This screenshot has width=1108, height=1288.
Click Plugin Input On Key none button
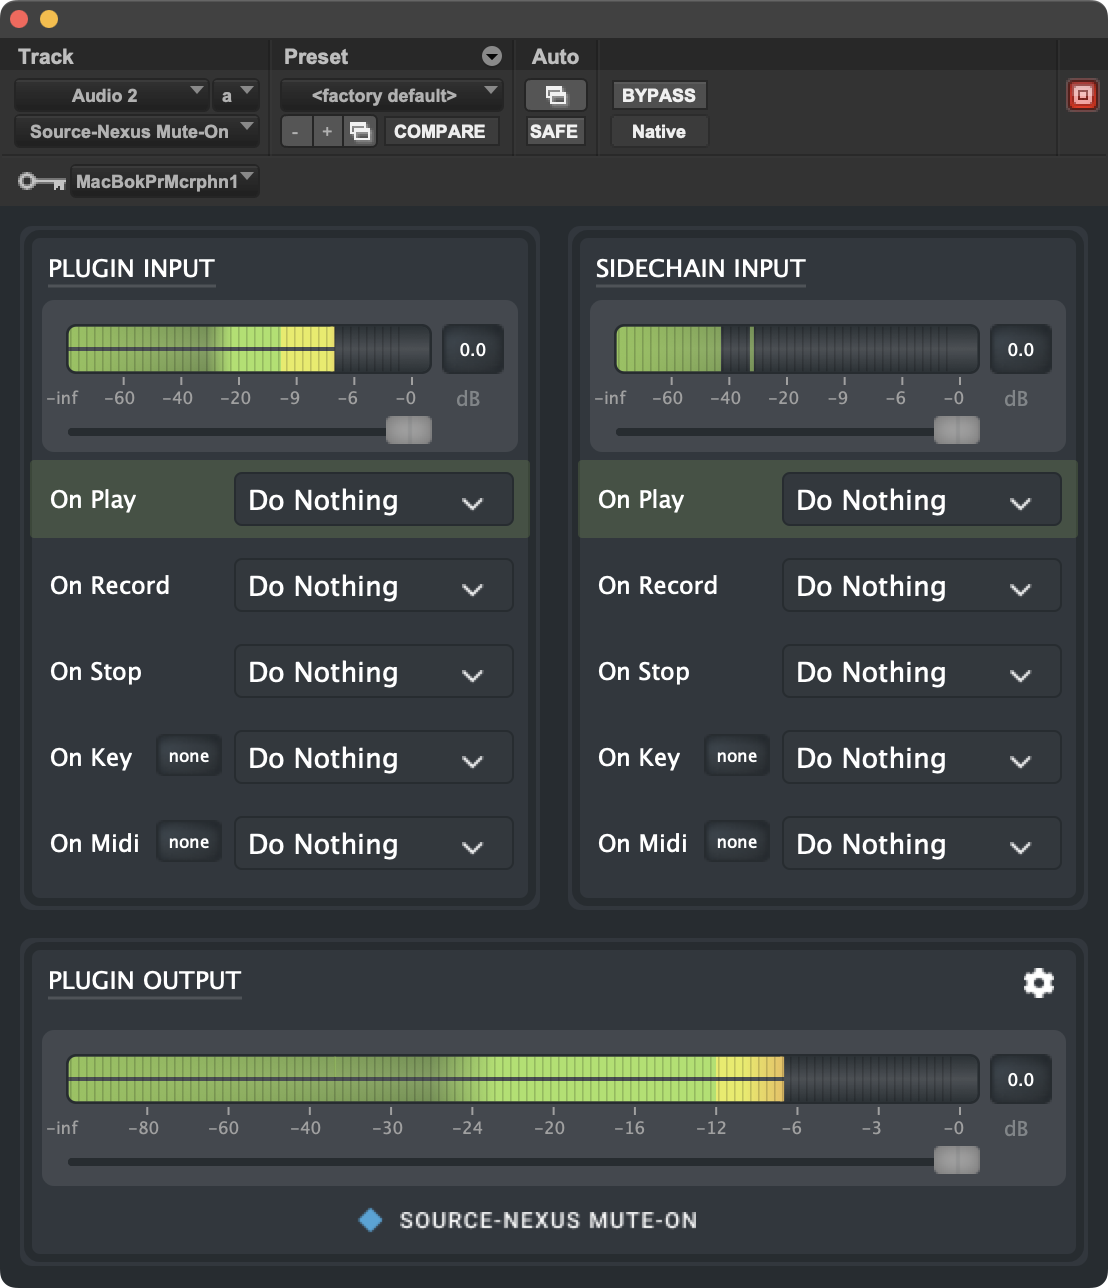coord(189,757)
